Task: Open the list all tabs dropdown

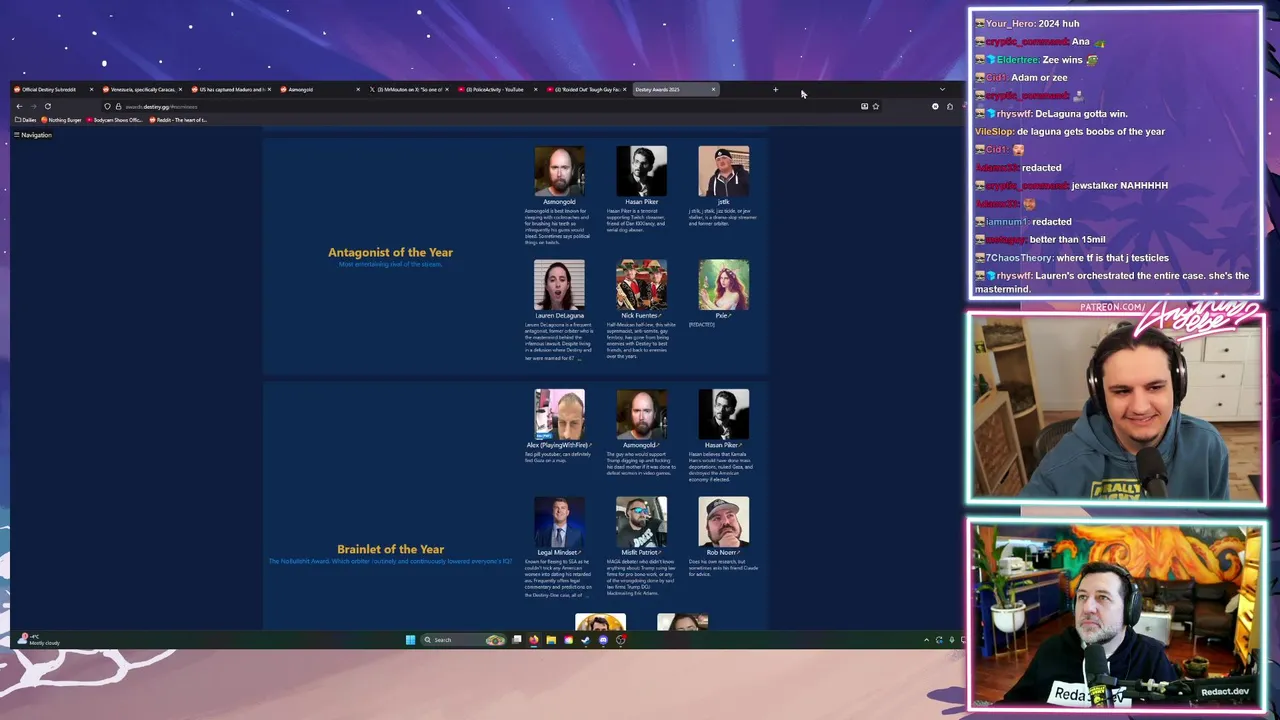Action: tap(941, 90)
